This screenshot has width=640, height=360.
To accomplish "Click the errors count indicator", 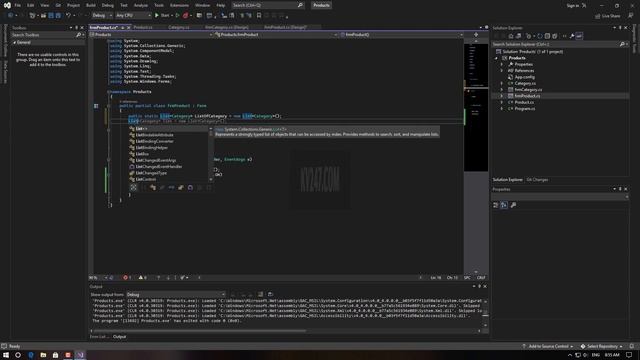I will point(127,278).
